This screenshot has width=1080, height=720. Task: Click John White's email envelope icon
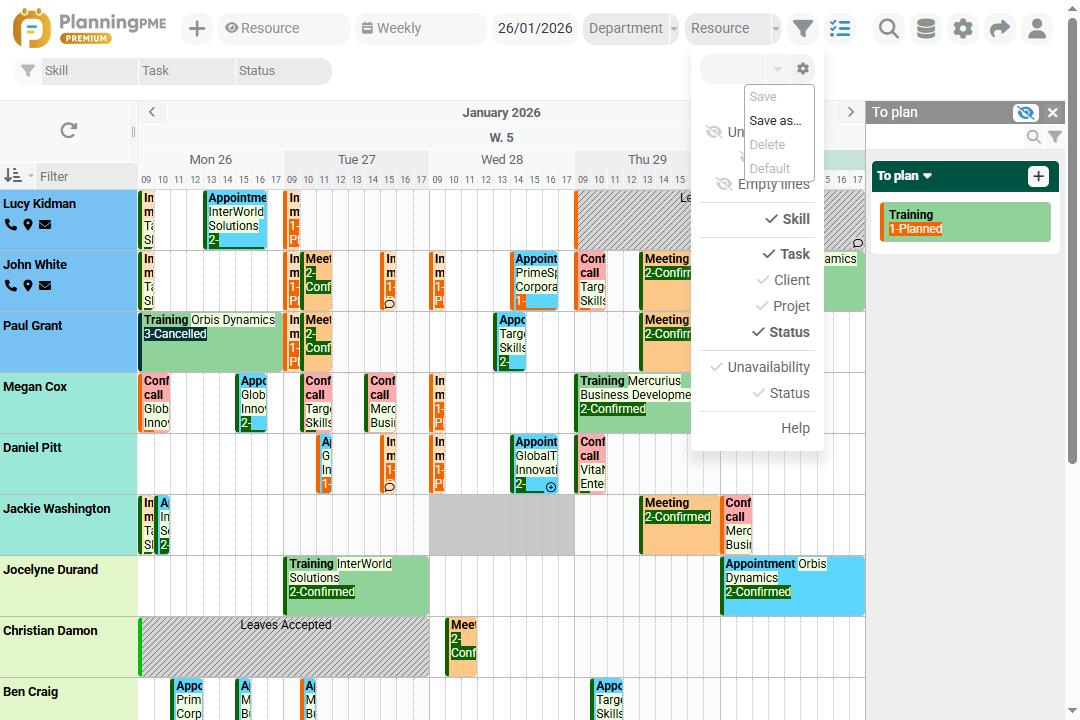click(45, 285)
